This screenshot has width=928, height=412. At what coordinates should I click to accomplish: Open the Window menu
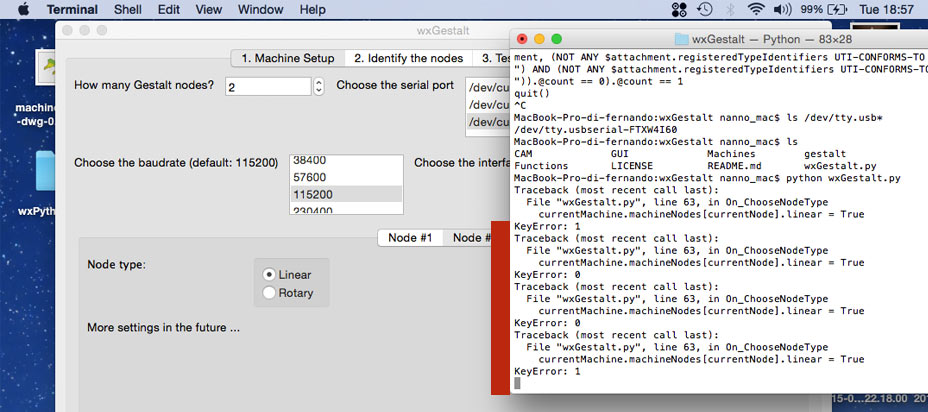(x=260, y=9)
